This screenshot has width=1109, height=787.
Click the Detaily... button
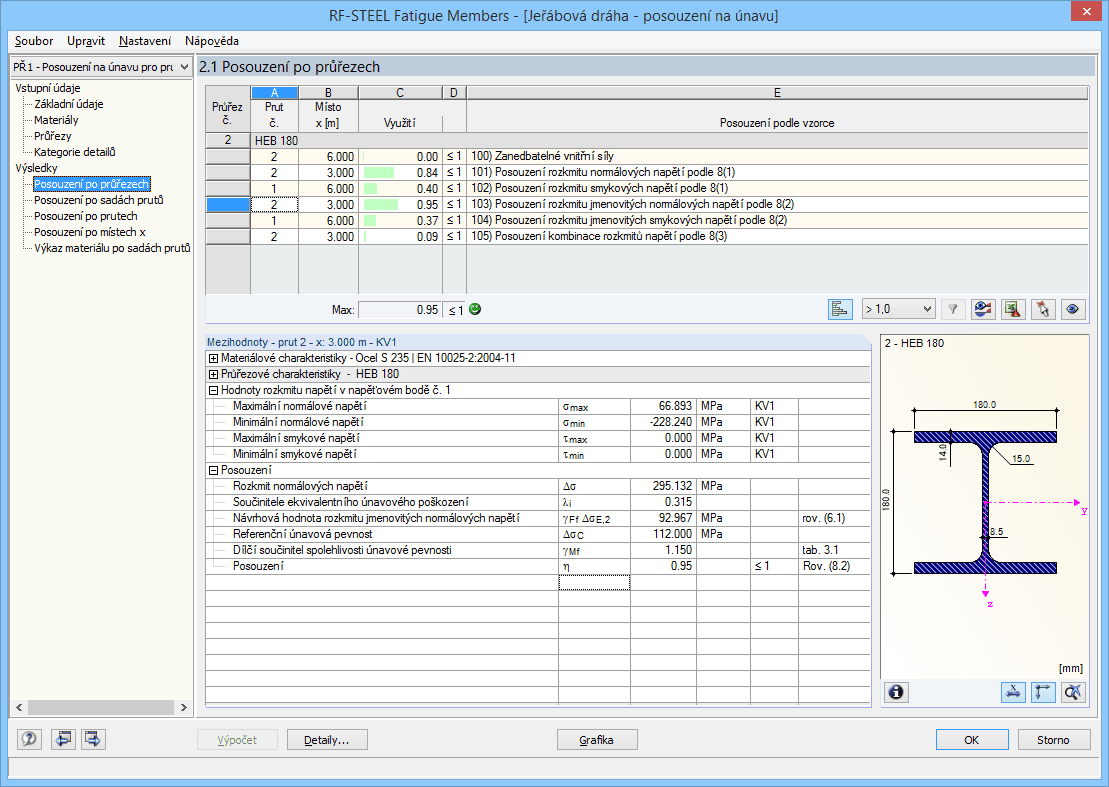point(327,740)
